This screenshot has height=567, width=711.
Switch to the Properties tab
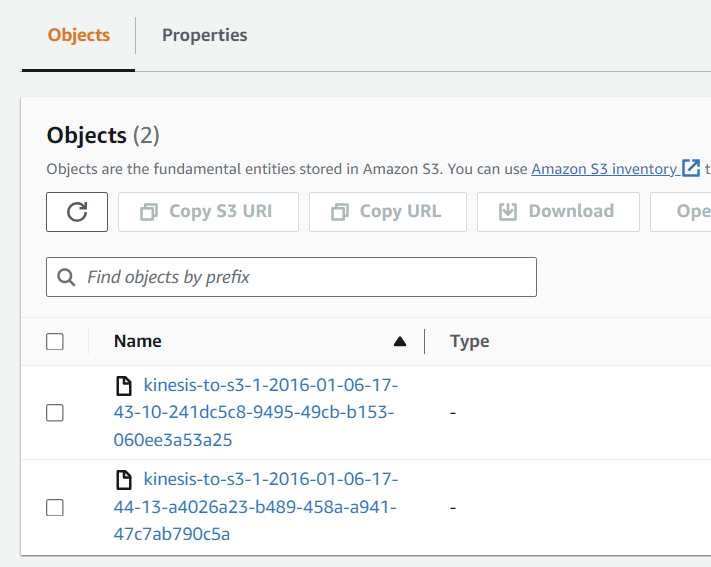[x=204, y=35]
